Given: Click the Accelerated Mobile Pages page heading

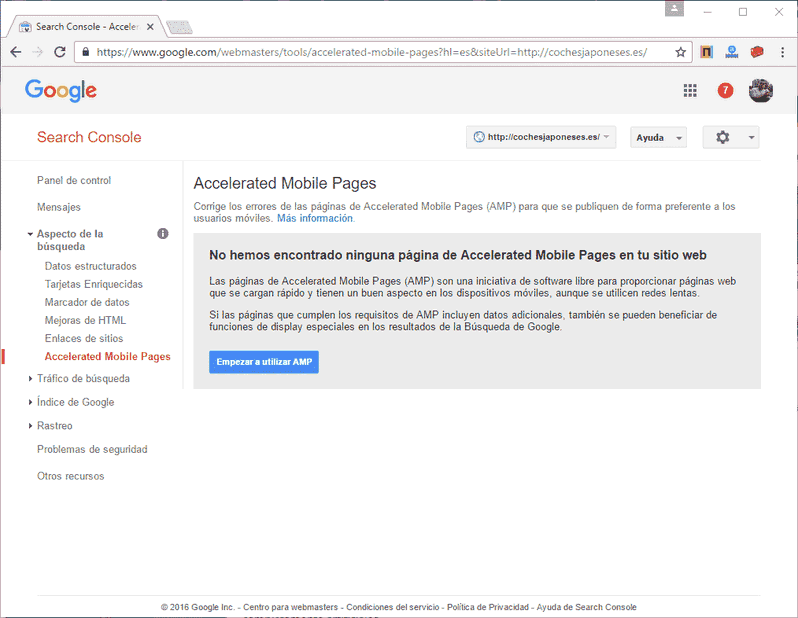Looking at the screenshot, I should (285, 183).
